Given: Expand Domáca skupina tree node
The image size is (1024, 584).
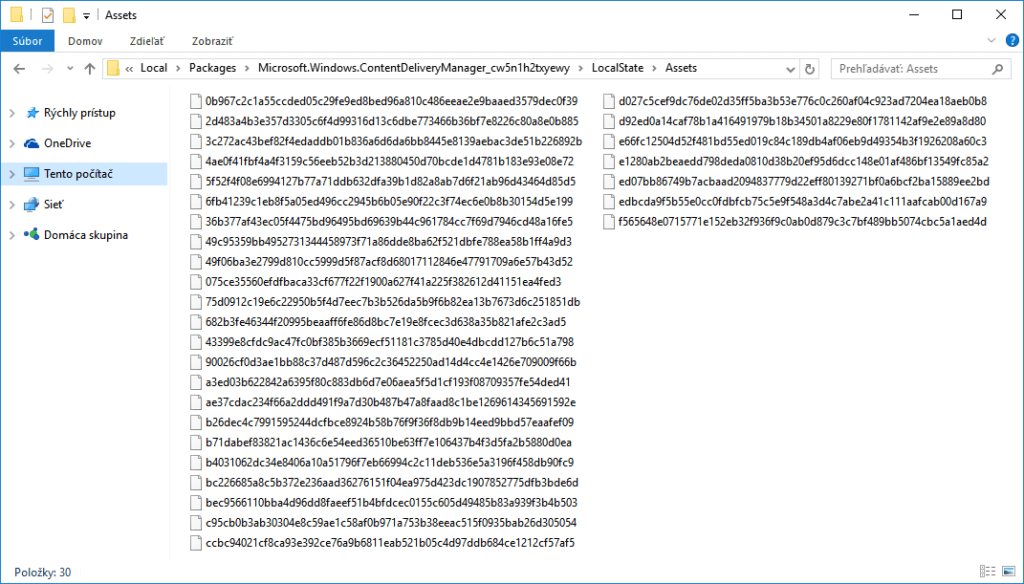Looking at the screenshot, I should click(12, 235).
